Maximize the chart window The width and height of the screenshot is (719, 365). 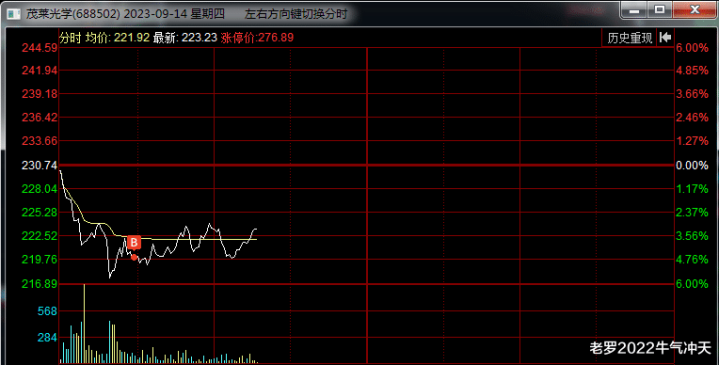click(659, 10)
